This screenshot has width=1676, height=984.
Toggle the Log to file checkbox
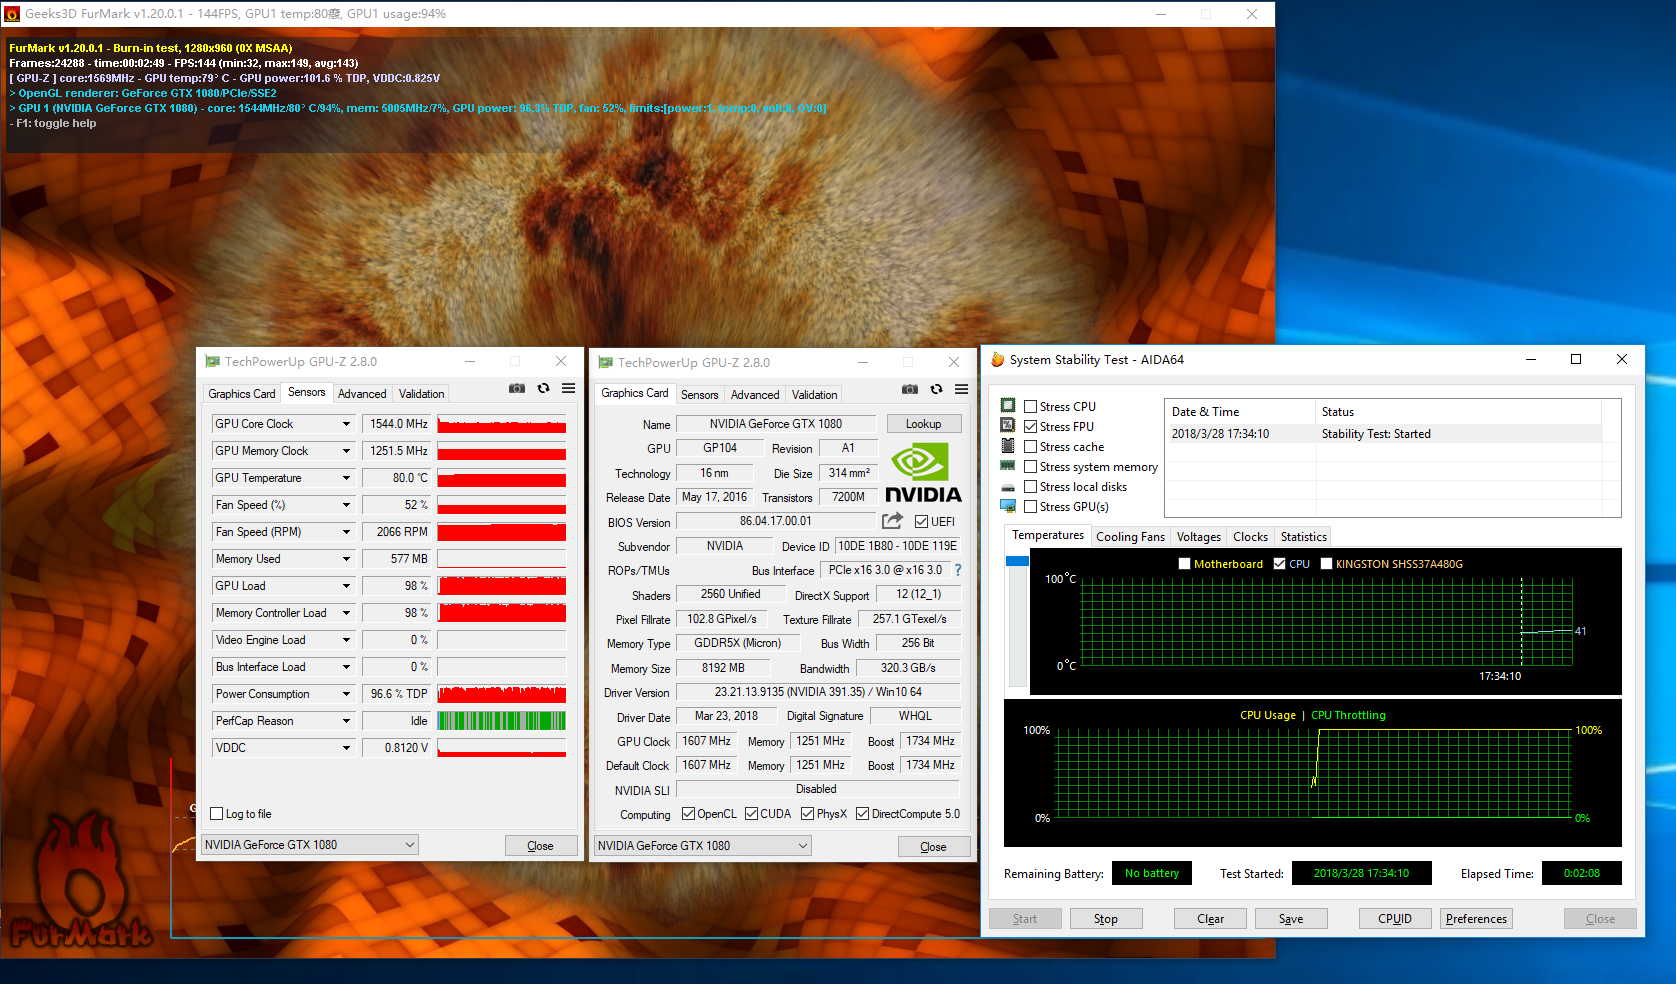point(217,814)
